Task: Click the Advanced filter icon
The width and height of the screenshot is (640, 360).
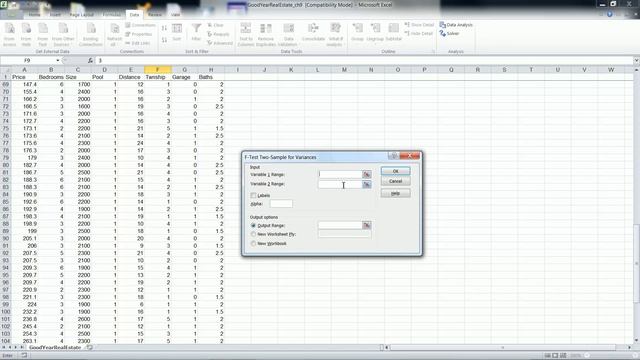Action: tap(220, 43)
